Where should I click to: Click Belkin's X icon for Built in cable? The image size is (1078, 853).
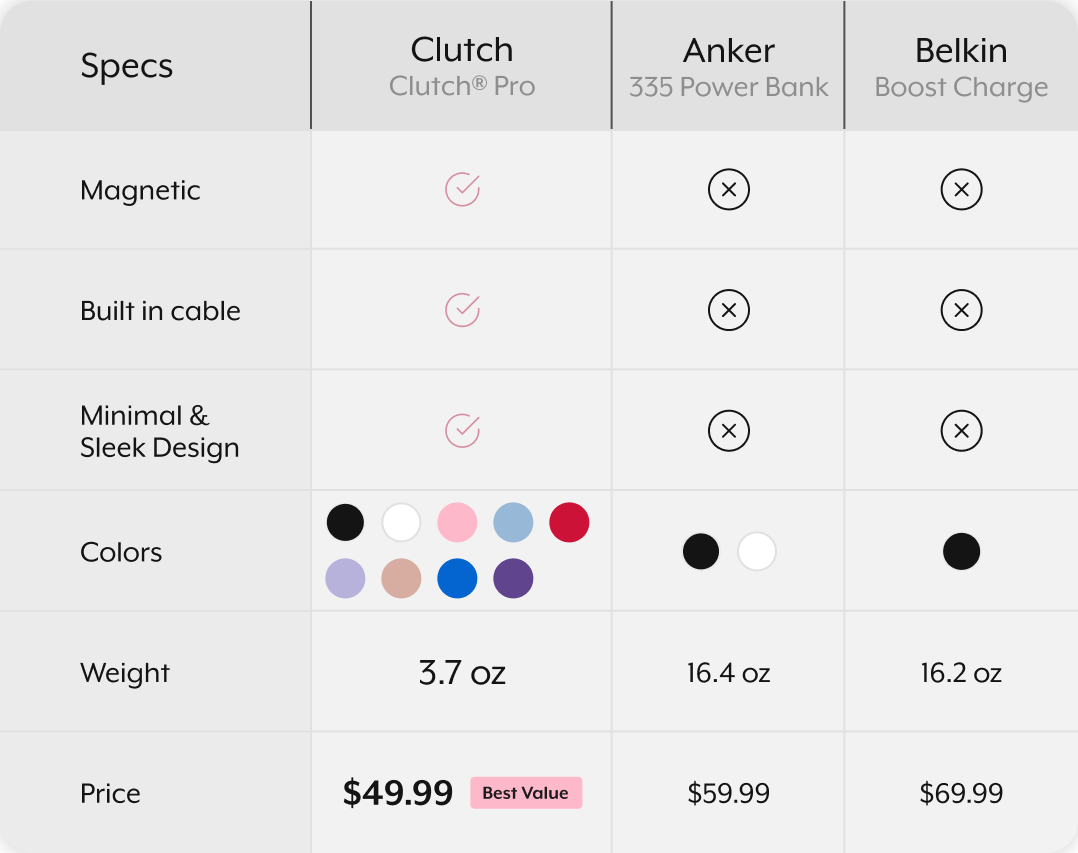point(961,310)
